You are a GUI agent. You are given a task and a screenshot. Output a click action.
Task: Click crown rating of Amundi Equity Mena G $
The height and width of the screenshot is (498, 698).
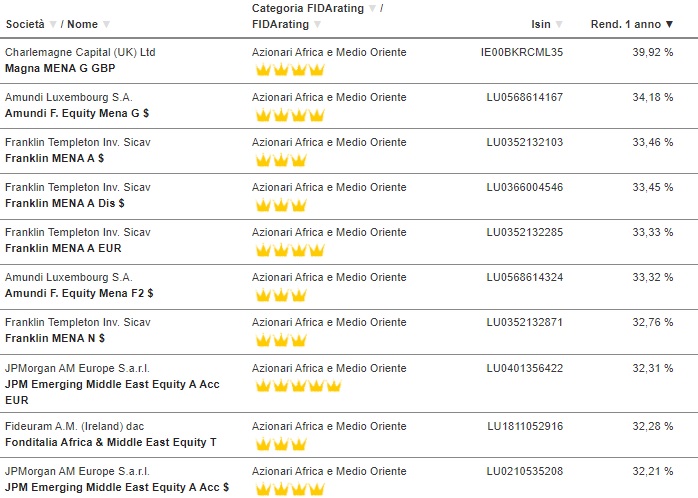point(290,115)
